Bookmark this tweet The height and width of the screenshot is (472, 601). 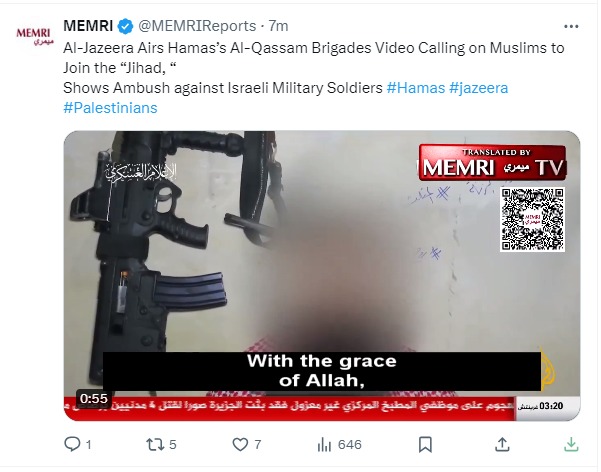click(425, 445)
